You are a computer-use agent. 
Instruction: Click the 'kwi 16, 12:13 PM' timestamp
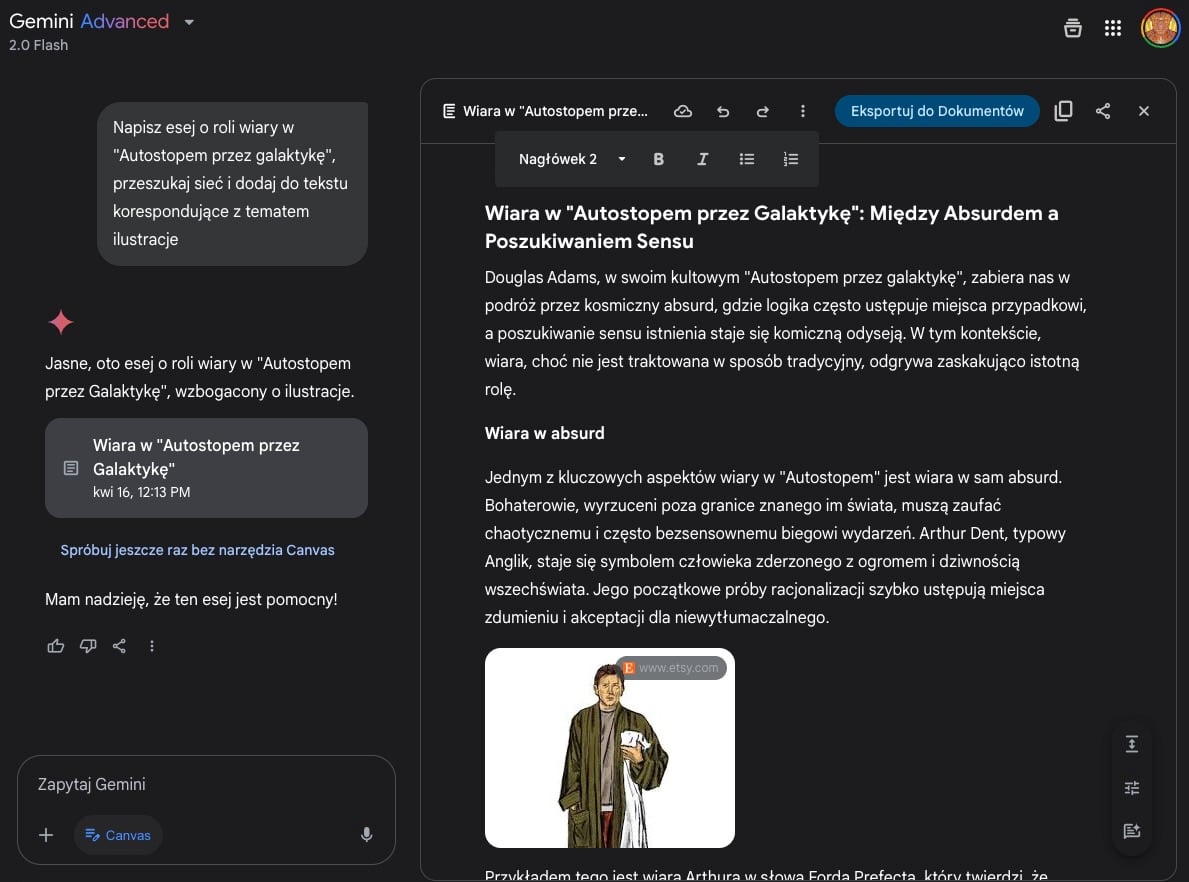(x=142, y=492)
